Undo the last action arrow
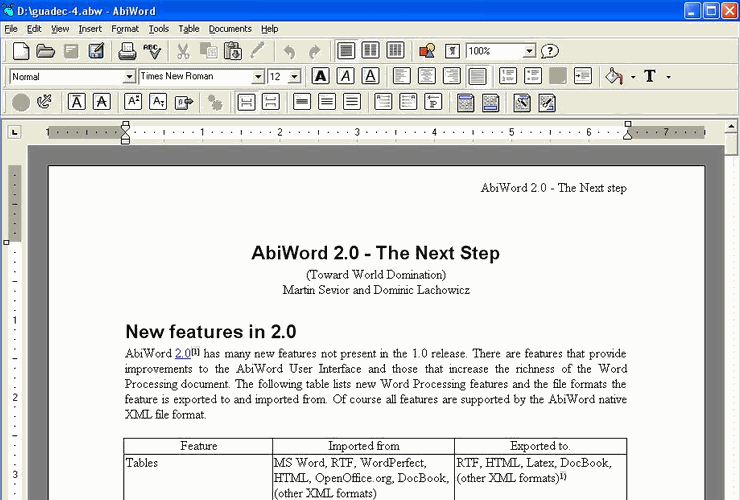 (x=289, y=51)
